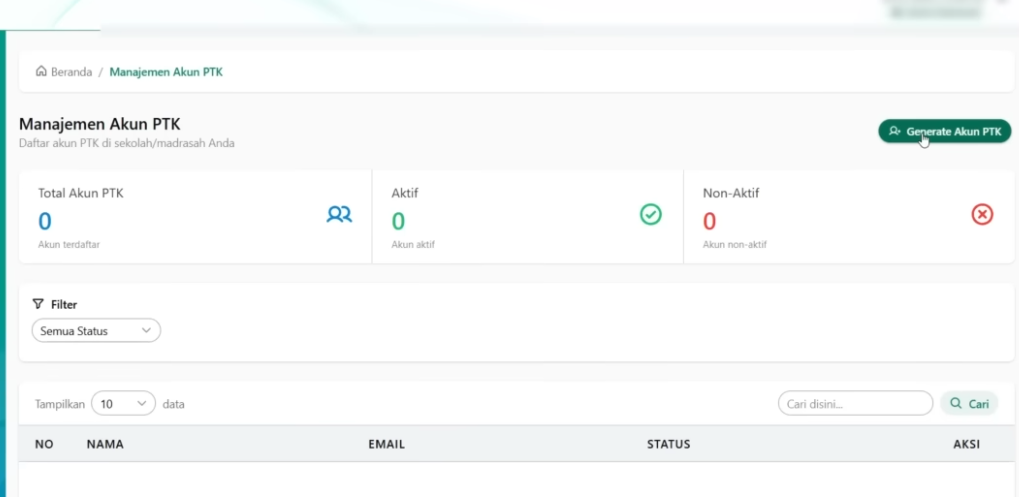Screen dimensions: 1019x497
Task: Click the AKSI column header
Action: [x=966, y=444]
